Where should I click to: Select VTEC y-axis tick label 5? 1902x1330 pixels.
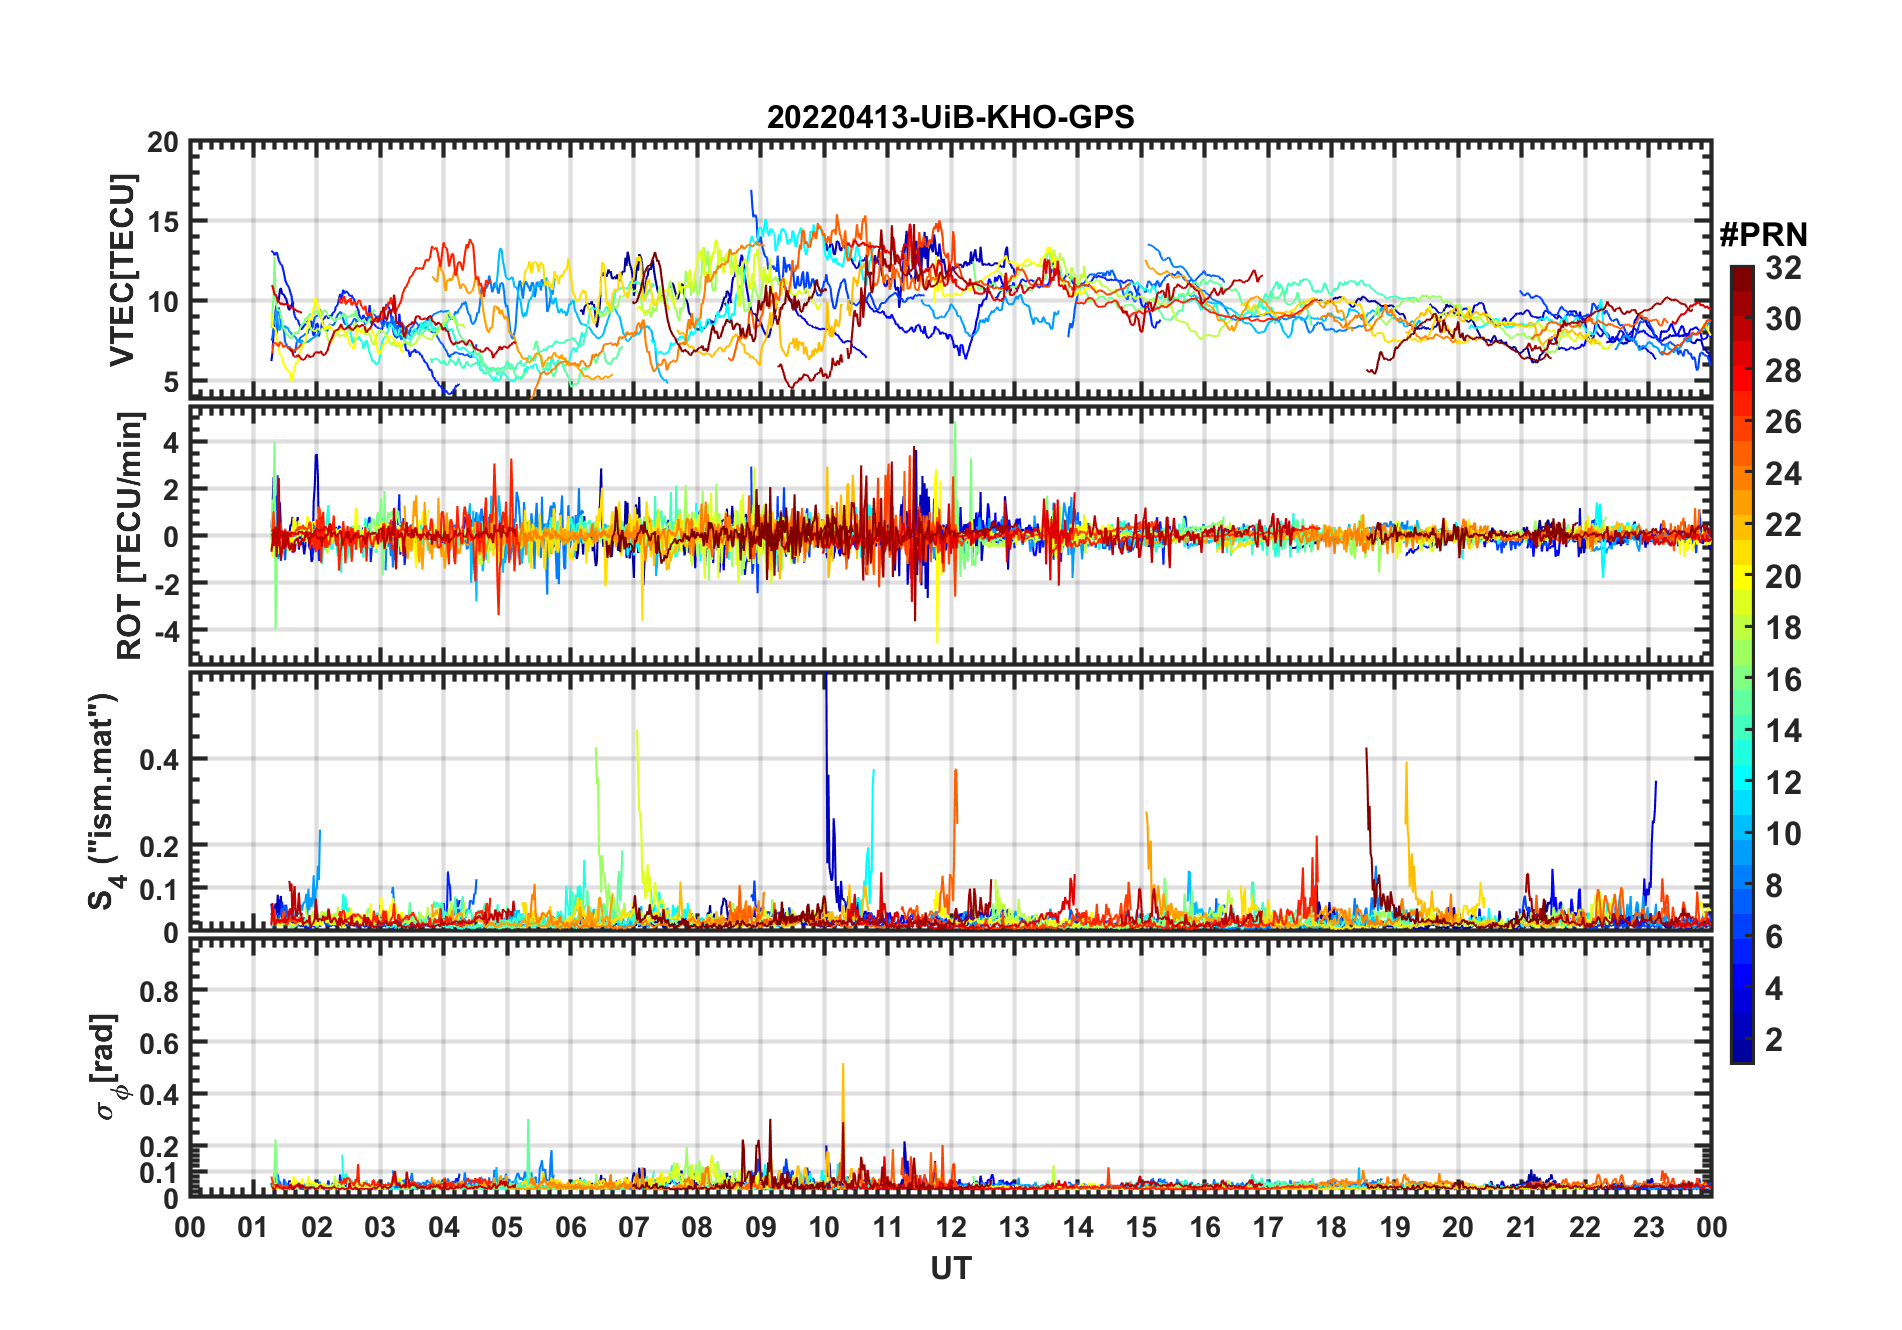(171, 381)
